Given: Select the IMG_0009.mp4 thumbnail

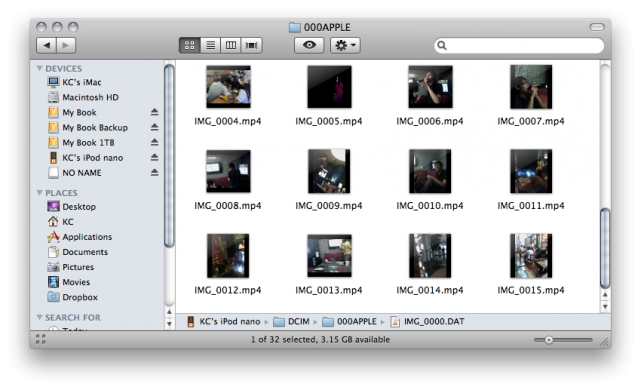Looking at the screenshot, I should coord(329,171).
